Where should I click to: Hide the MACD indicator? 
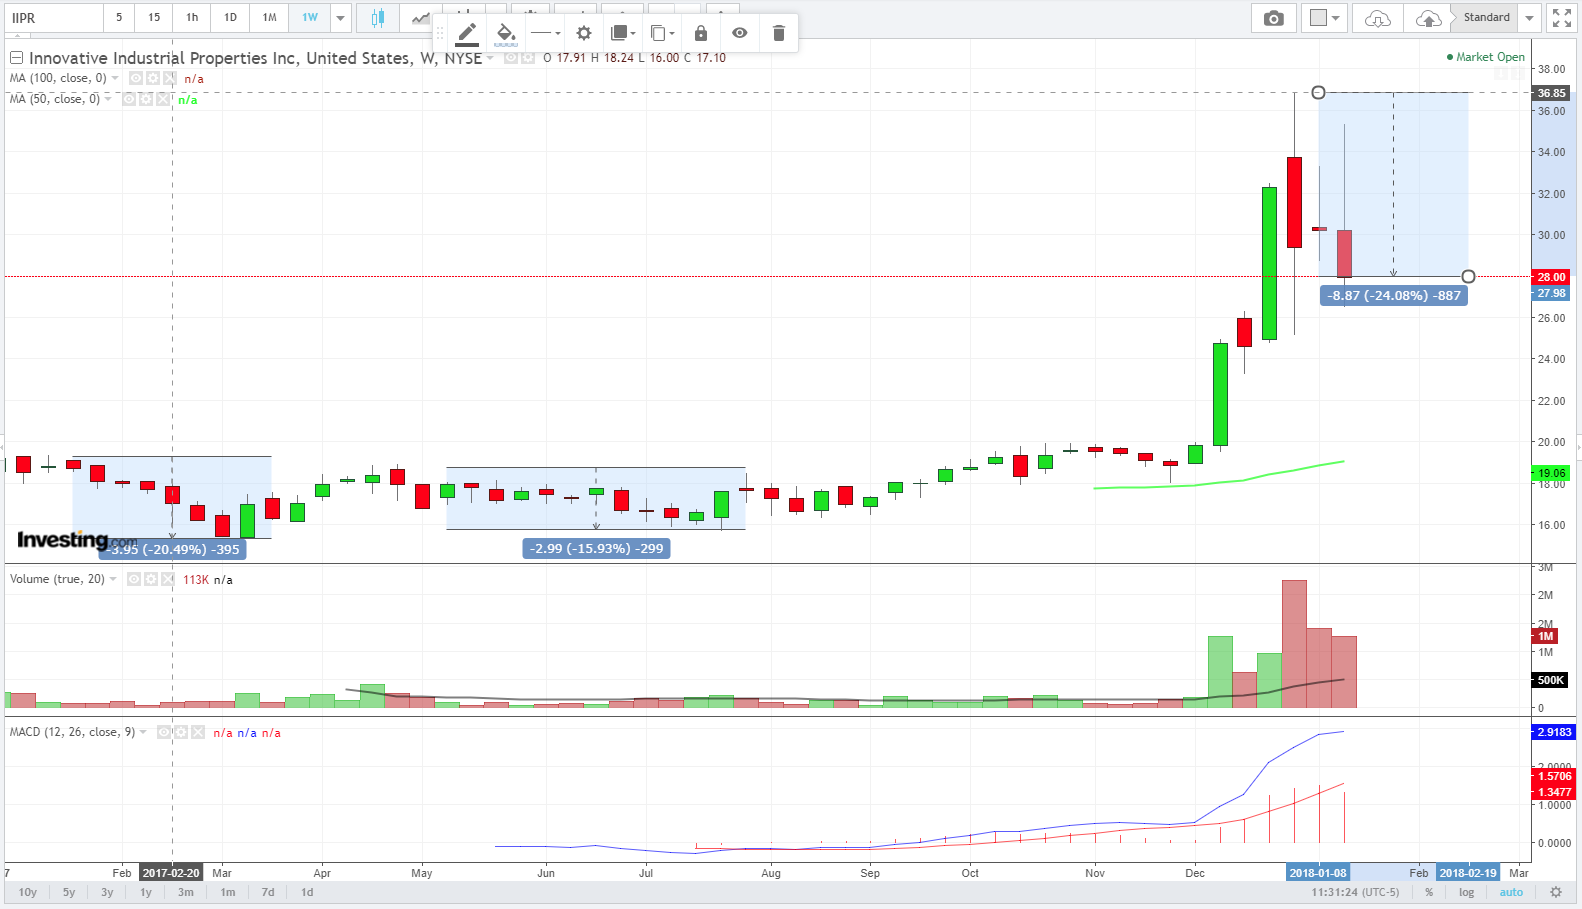[164, 732]
